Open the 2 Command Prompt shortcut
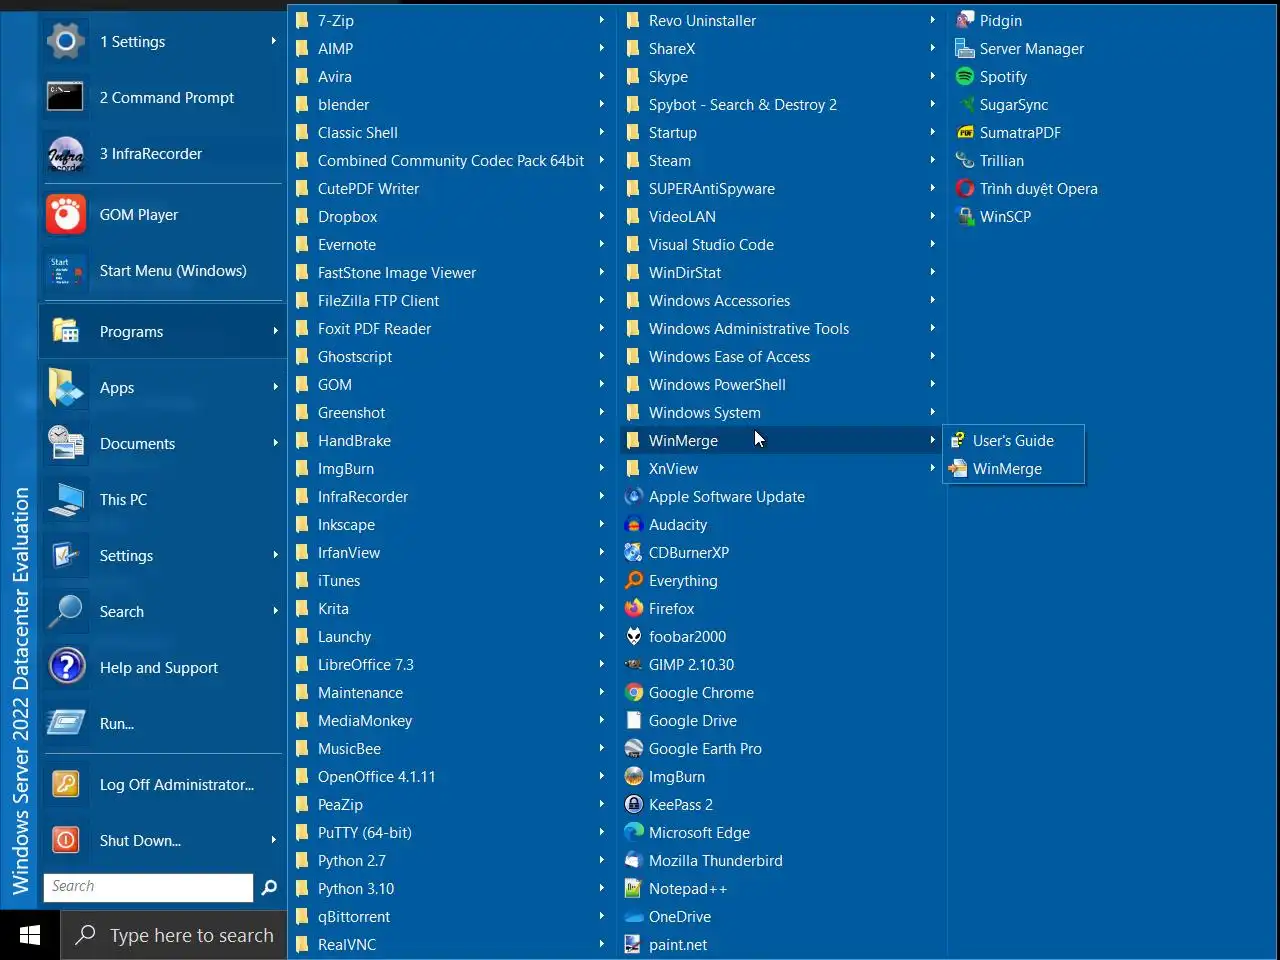This screenshot has width=1280, height=960. coord(162,98)
